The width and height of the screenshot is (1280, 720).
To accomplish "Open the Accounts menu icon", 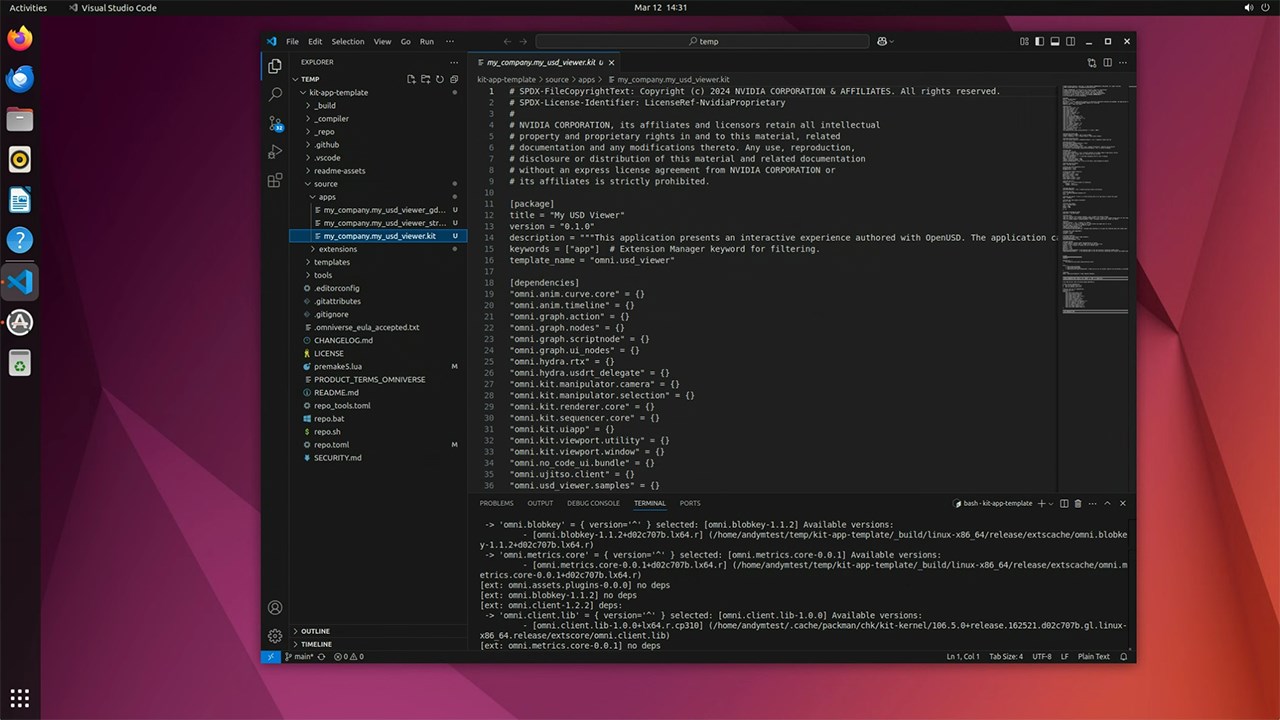I will coord(275,608).
